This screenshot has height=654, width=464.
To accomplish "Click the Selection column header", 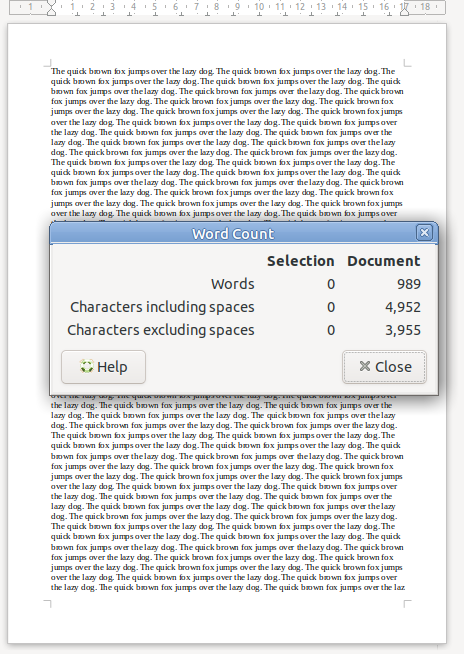I will 300,261.
